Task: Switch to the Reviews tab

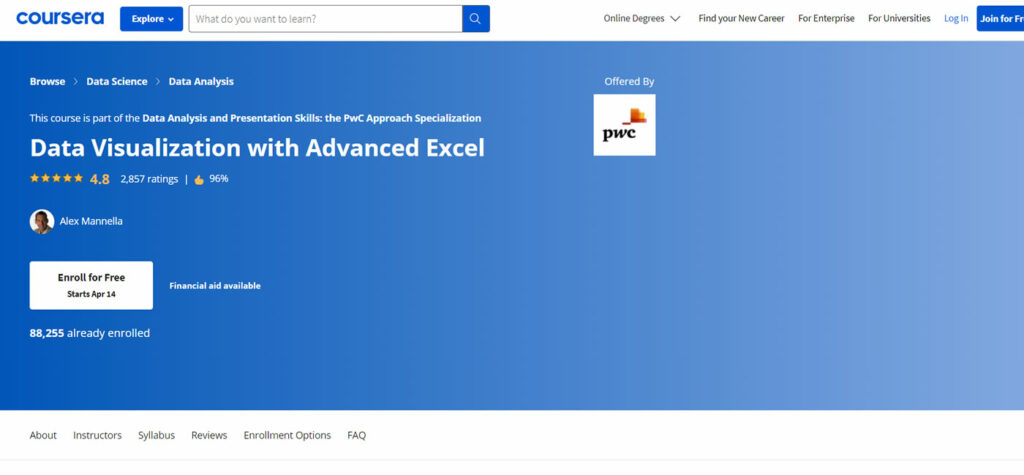Action: pyautogui.click(x=209, y=435)
